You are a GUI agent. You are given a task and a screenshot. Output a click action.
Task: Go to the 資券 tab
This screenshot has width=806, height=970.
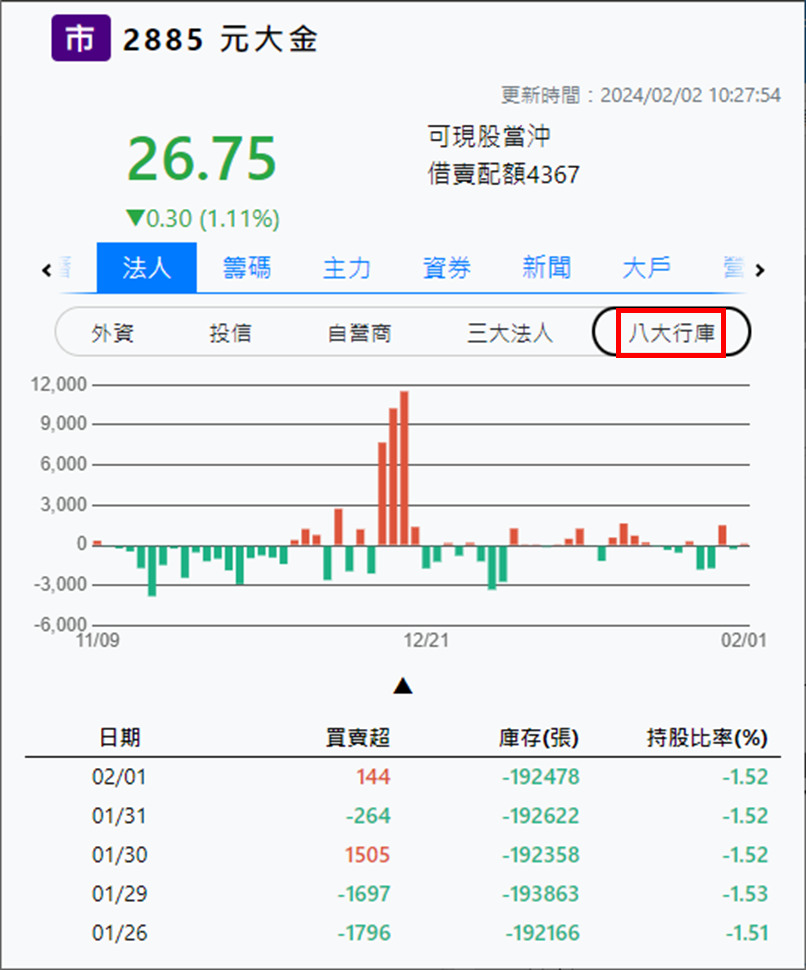click(447, 268)
